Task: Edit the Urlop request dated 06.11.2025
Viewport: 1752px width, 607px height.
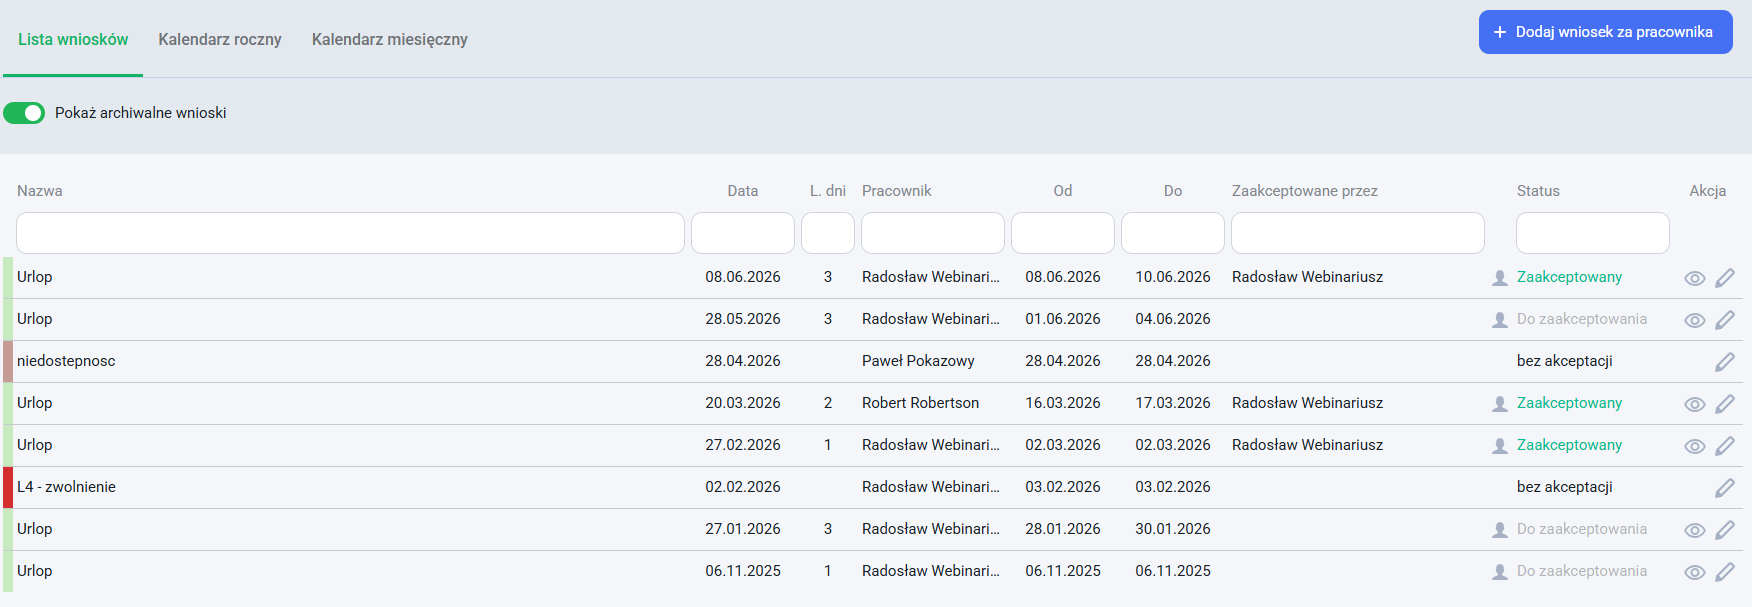Action: [x=1725, y=572]
